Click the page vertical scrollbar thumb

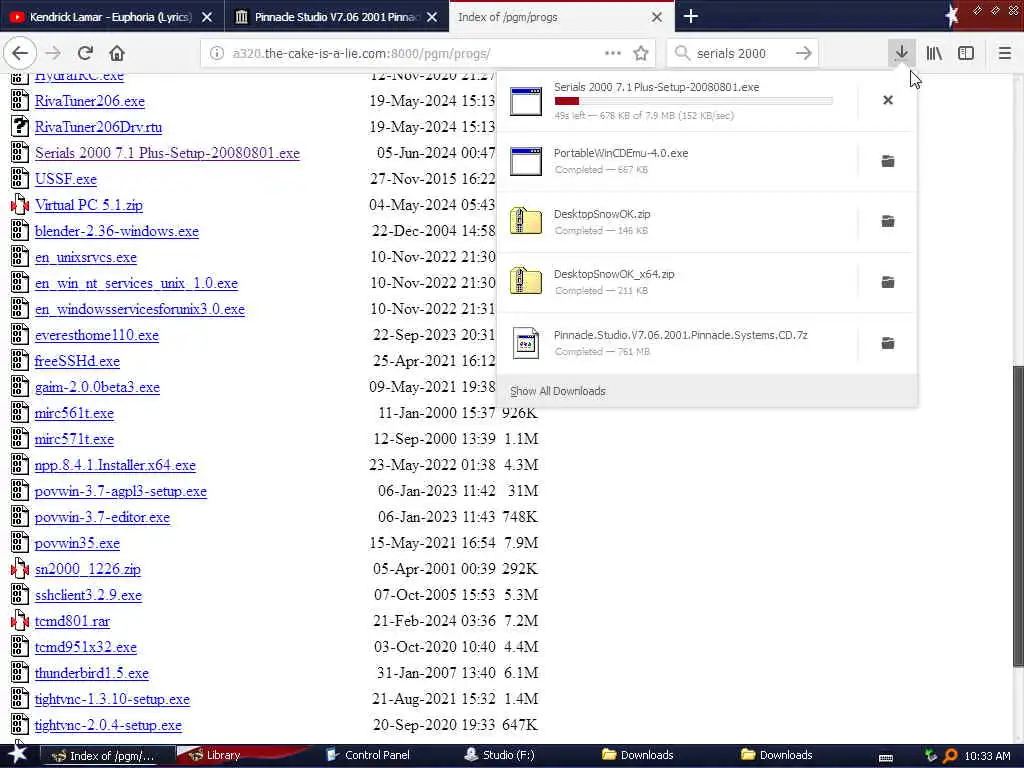coord(1017,516)
